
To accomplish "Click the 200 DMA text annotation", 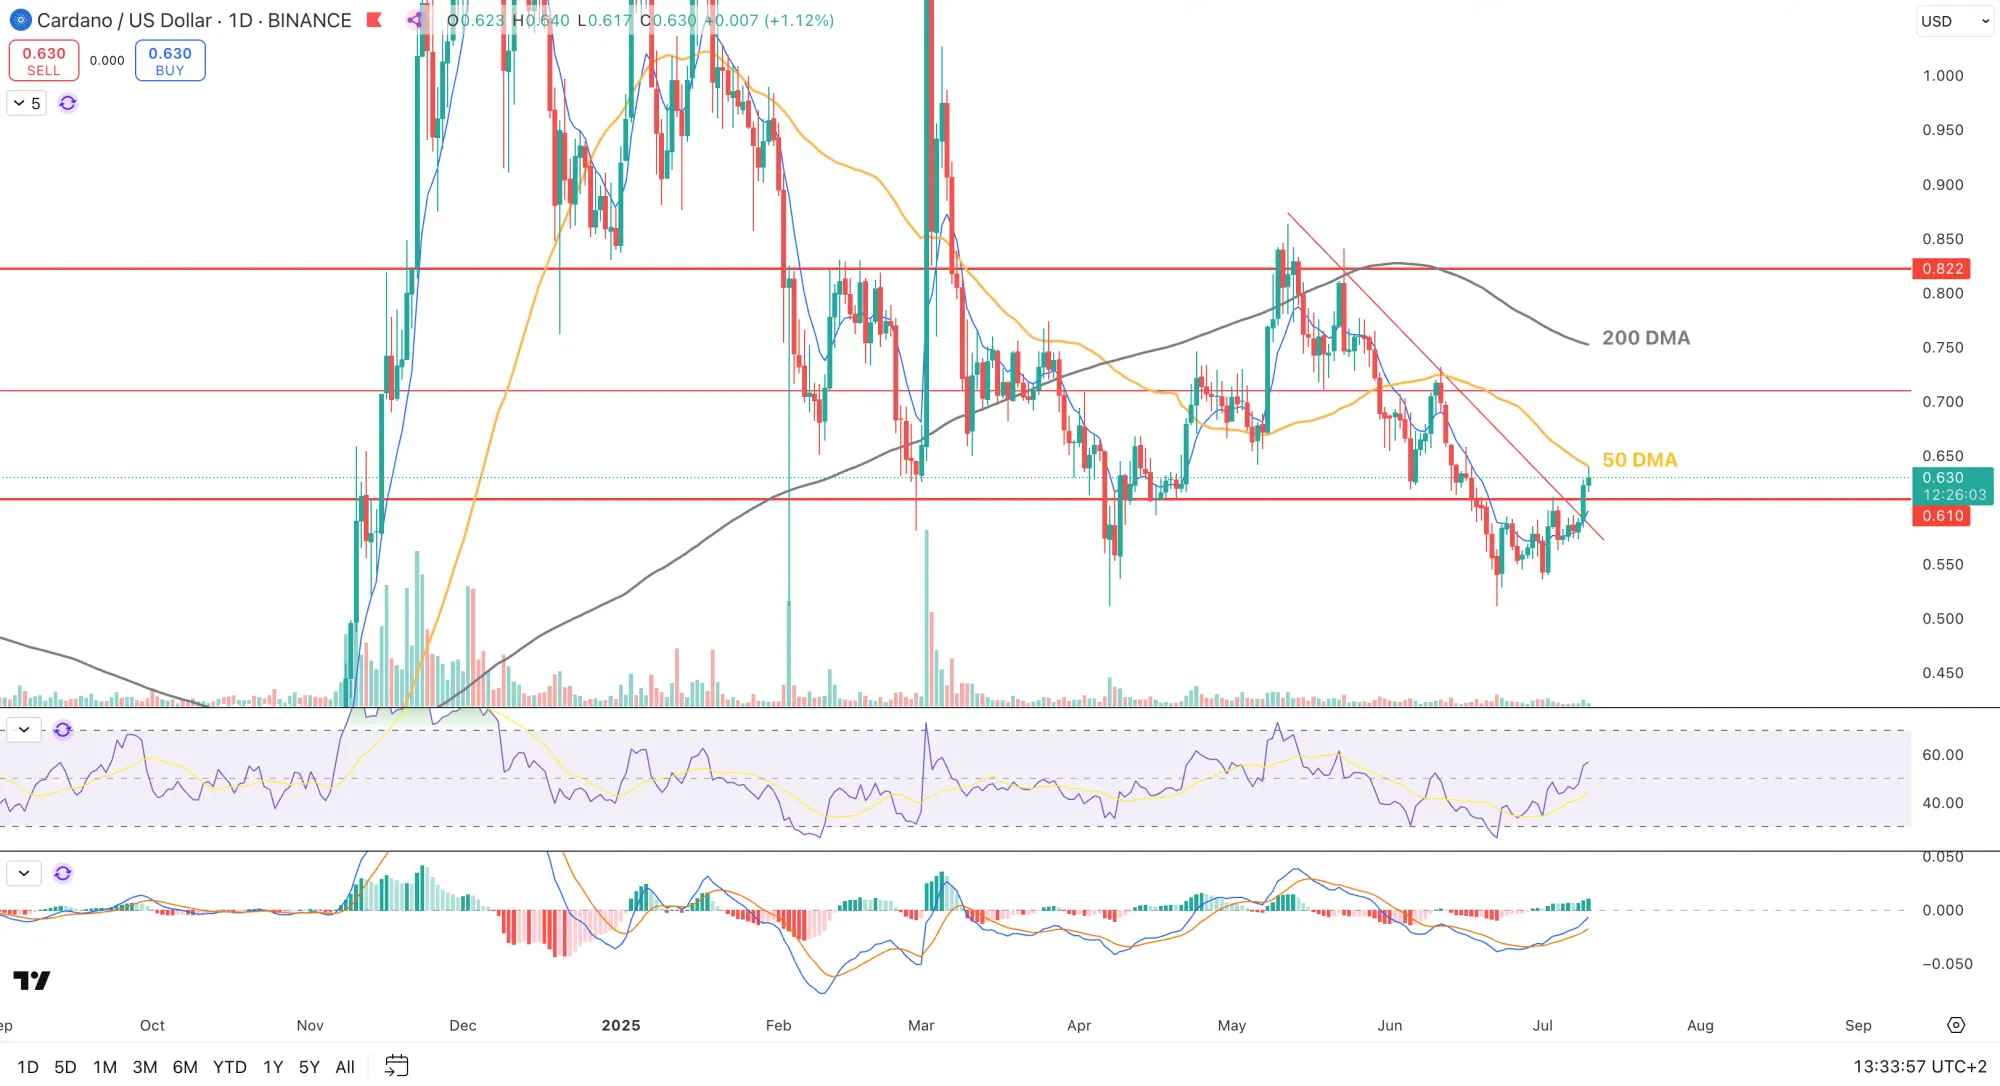I will coord(1646,338).
